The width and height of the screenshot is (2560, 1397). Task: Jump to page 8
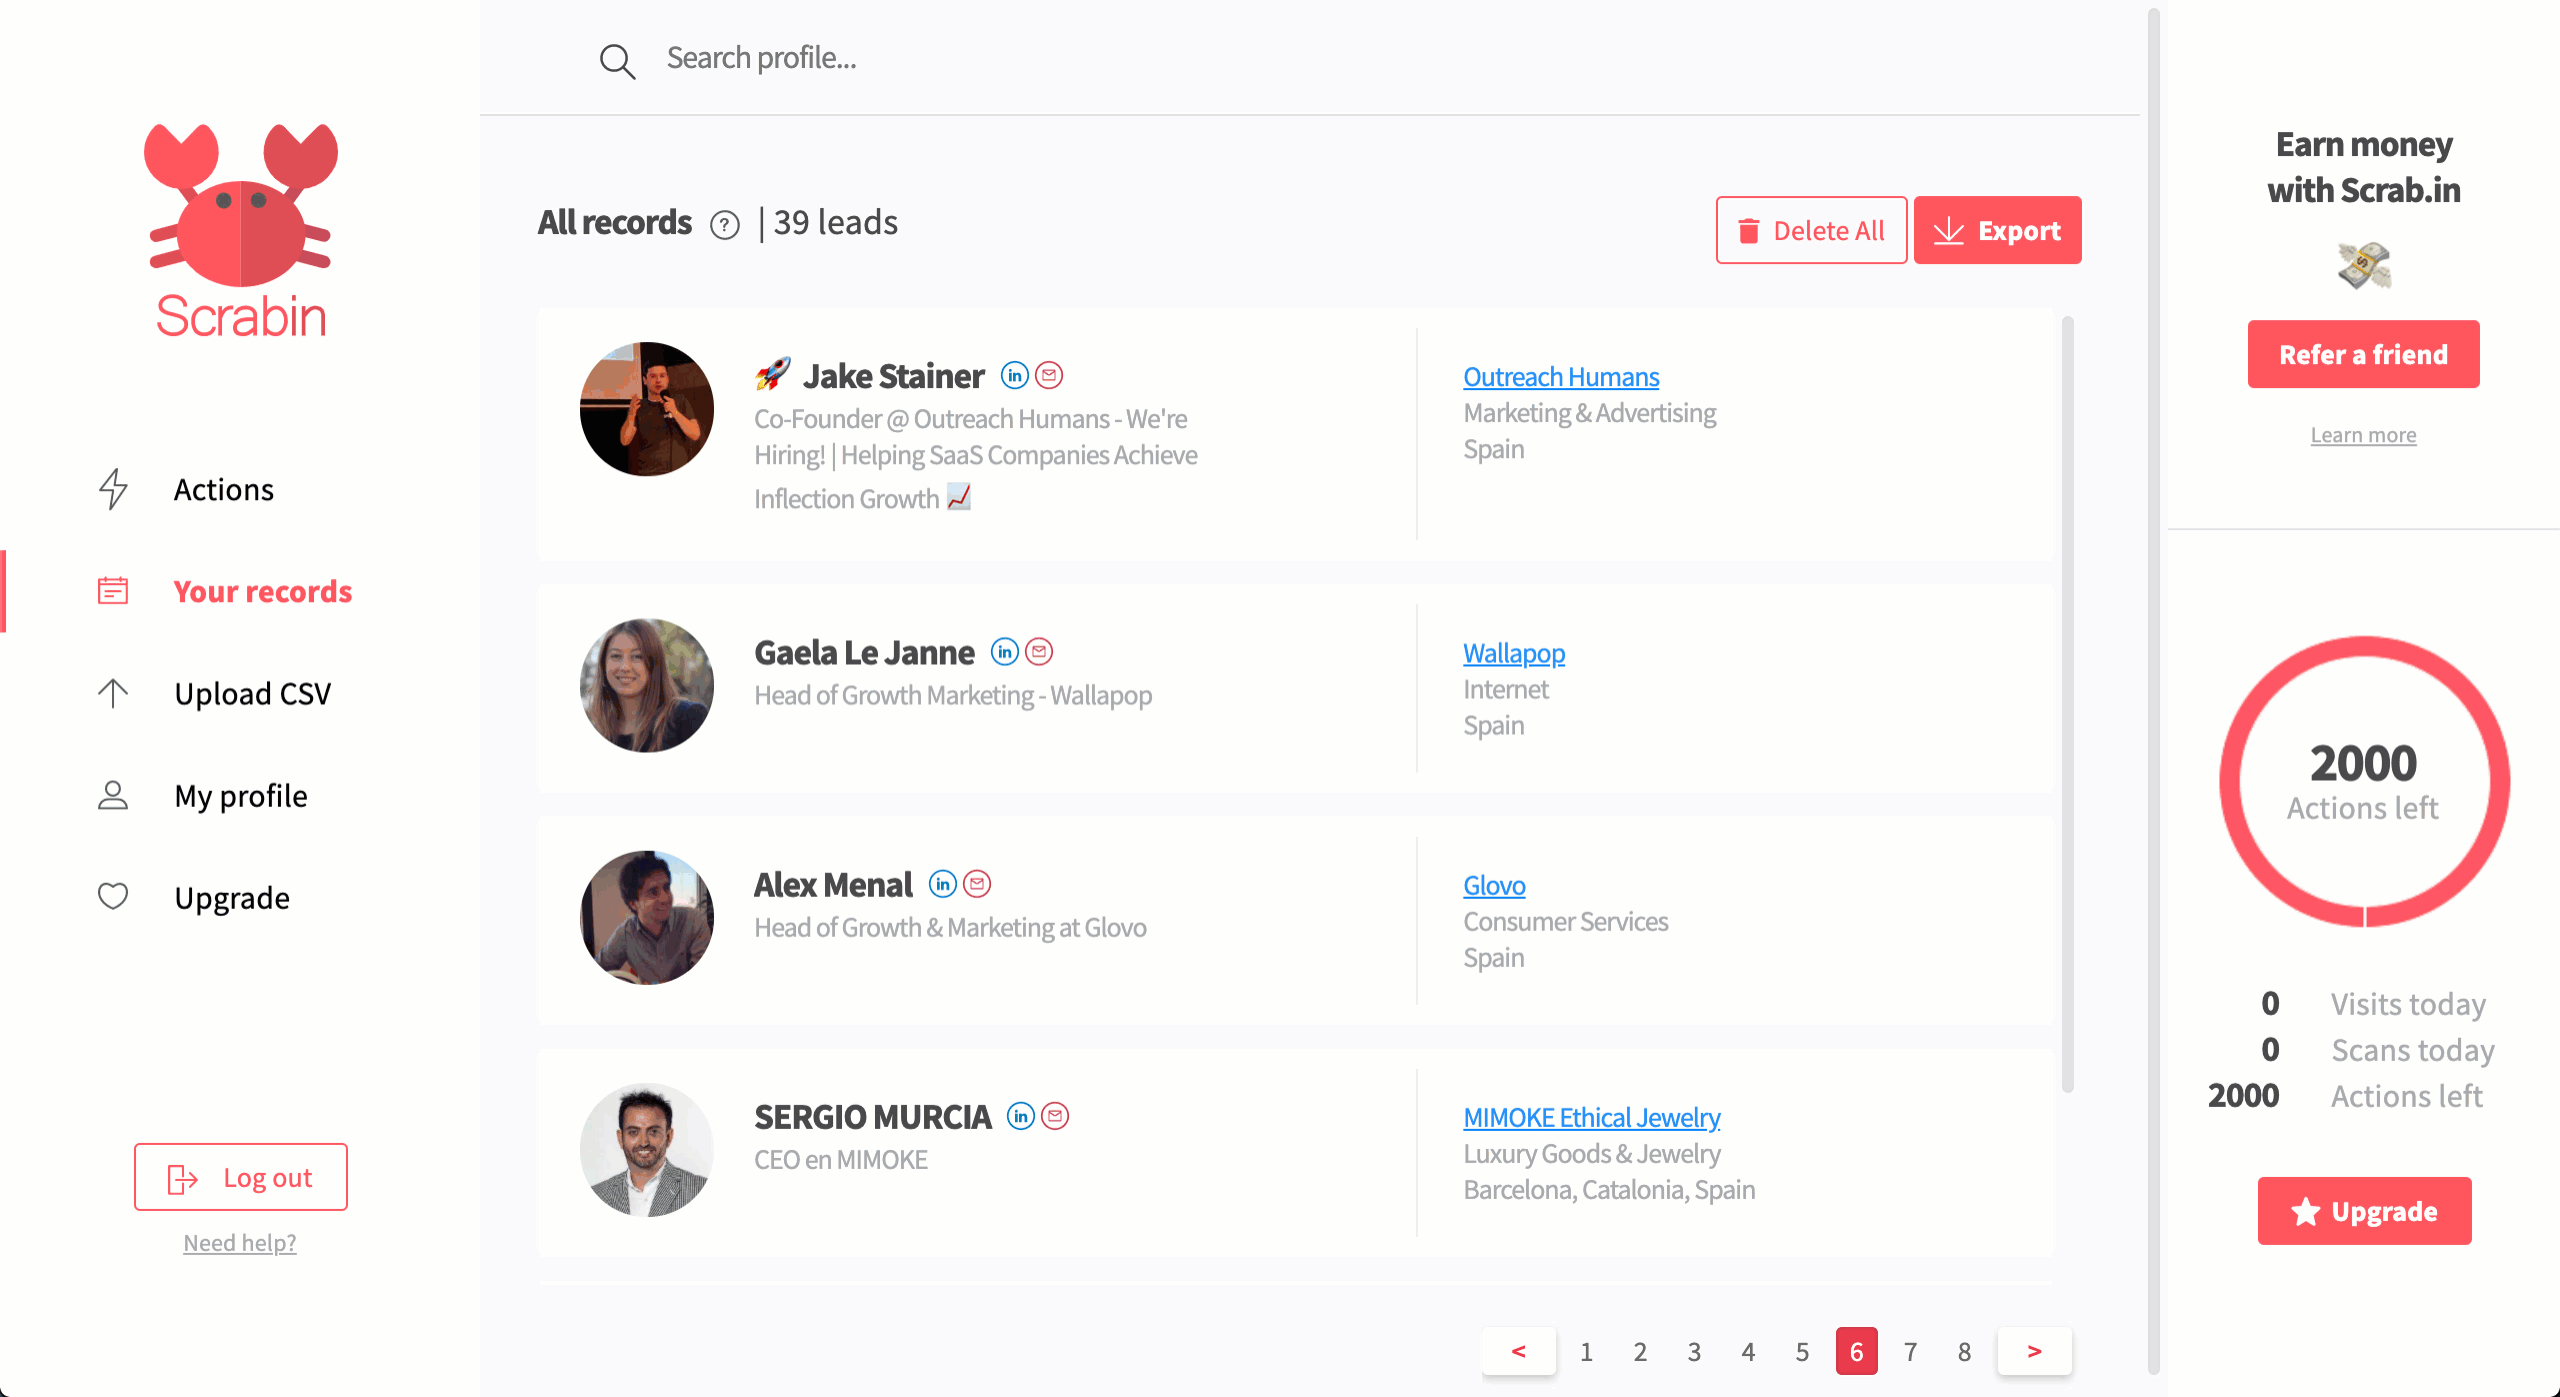[x=1964, y=1352]
